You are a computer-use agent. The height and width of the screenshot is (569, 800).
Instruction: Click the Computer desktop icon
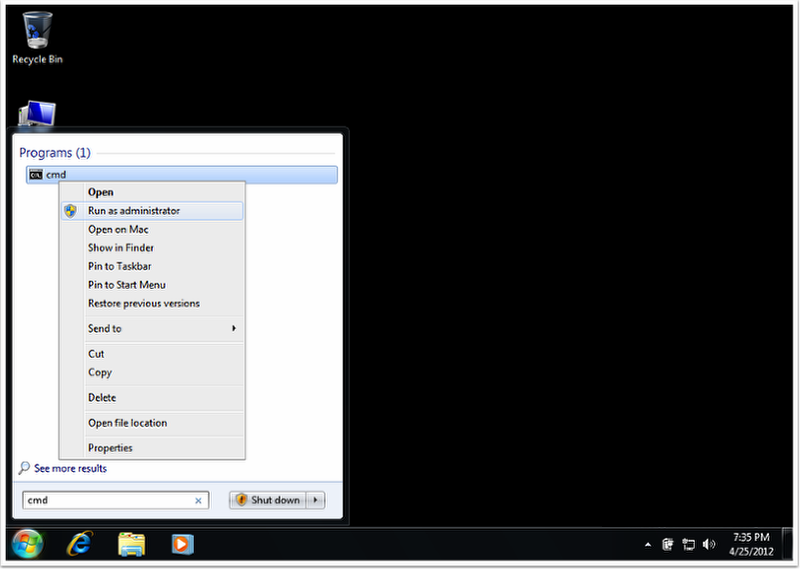[x=37, y=113]
